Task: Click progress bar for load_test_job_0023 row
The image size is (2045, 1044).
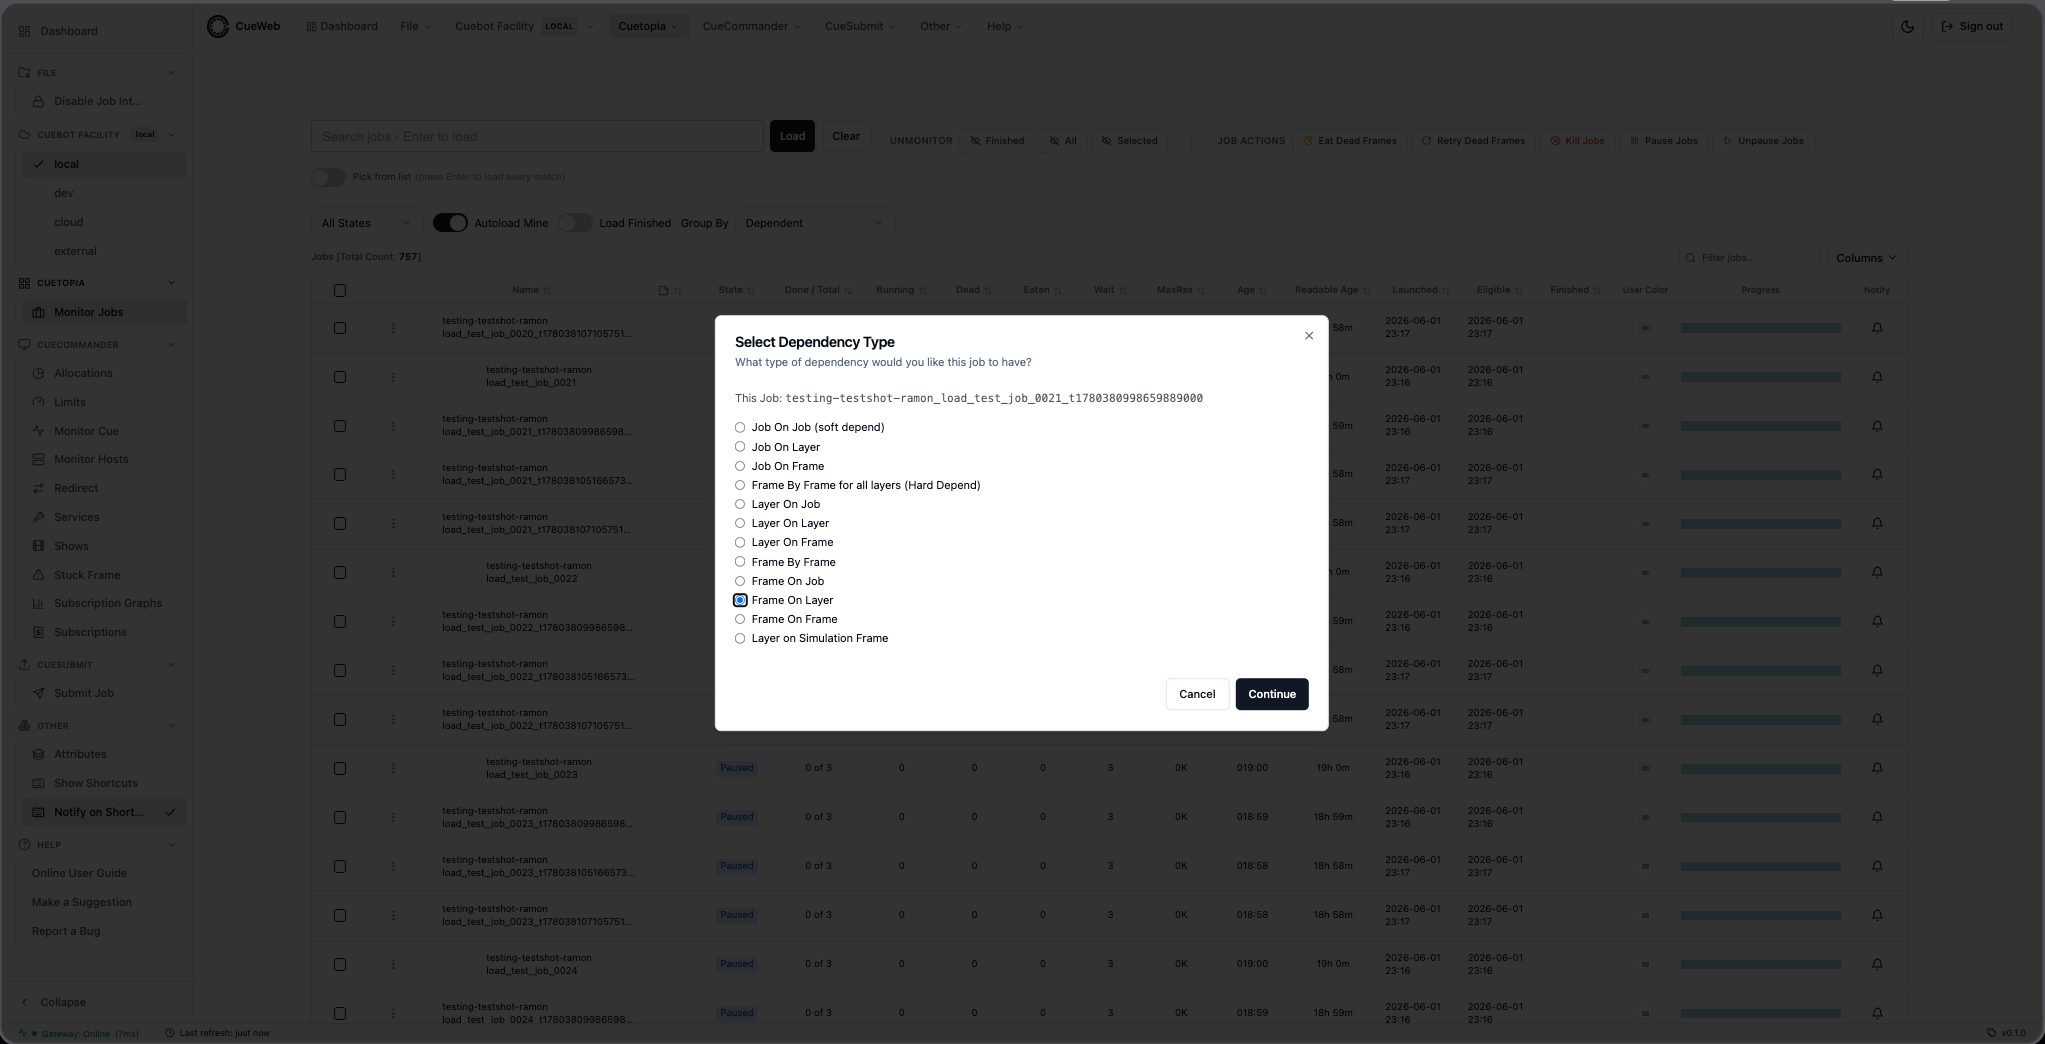Action: tap(1760, 768)
